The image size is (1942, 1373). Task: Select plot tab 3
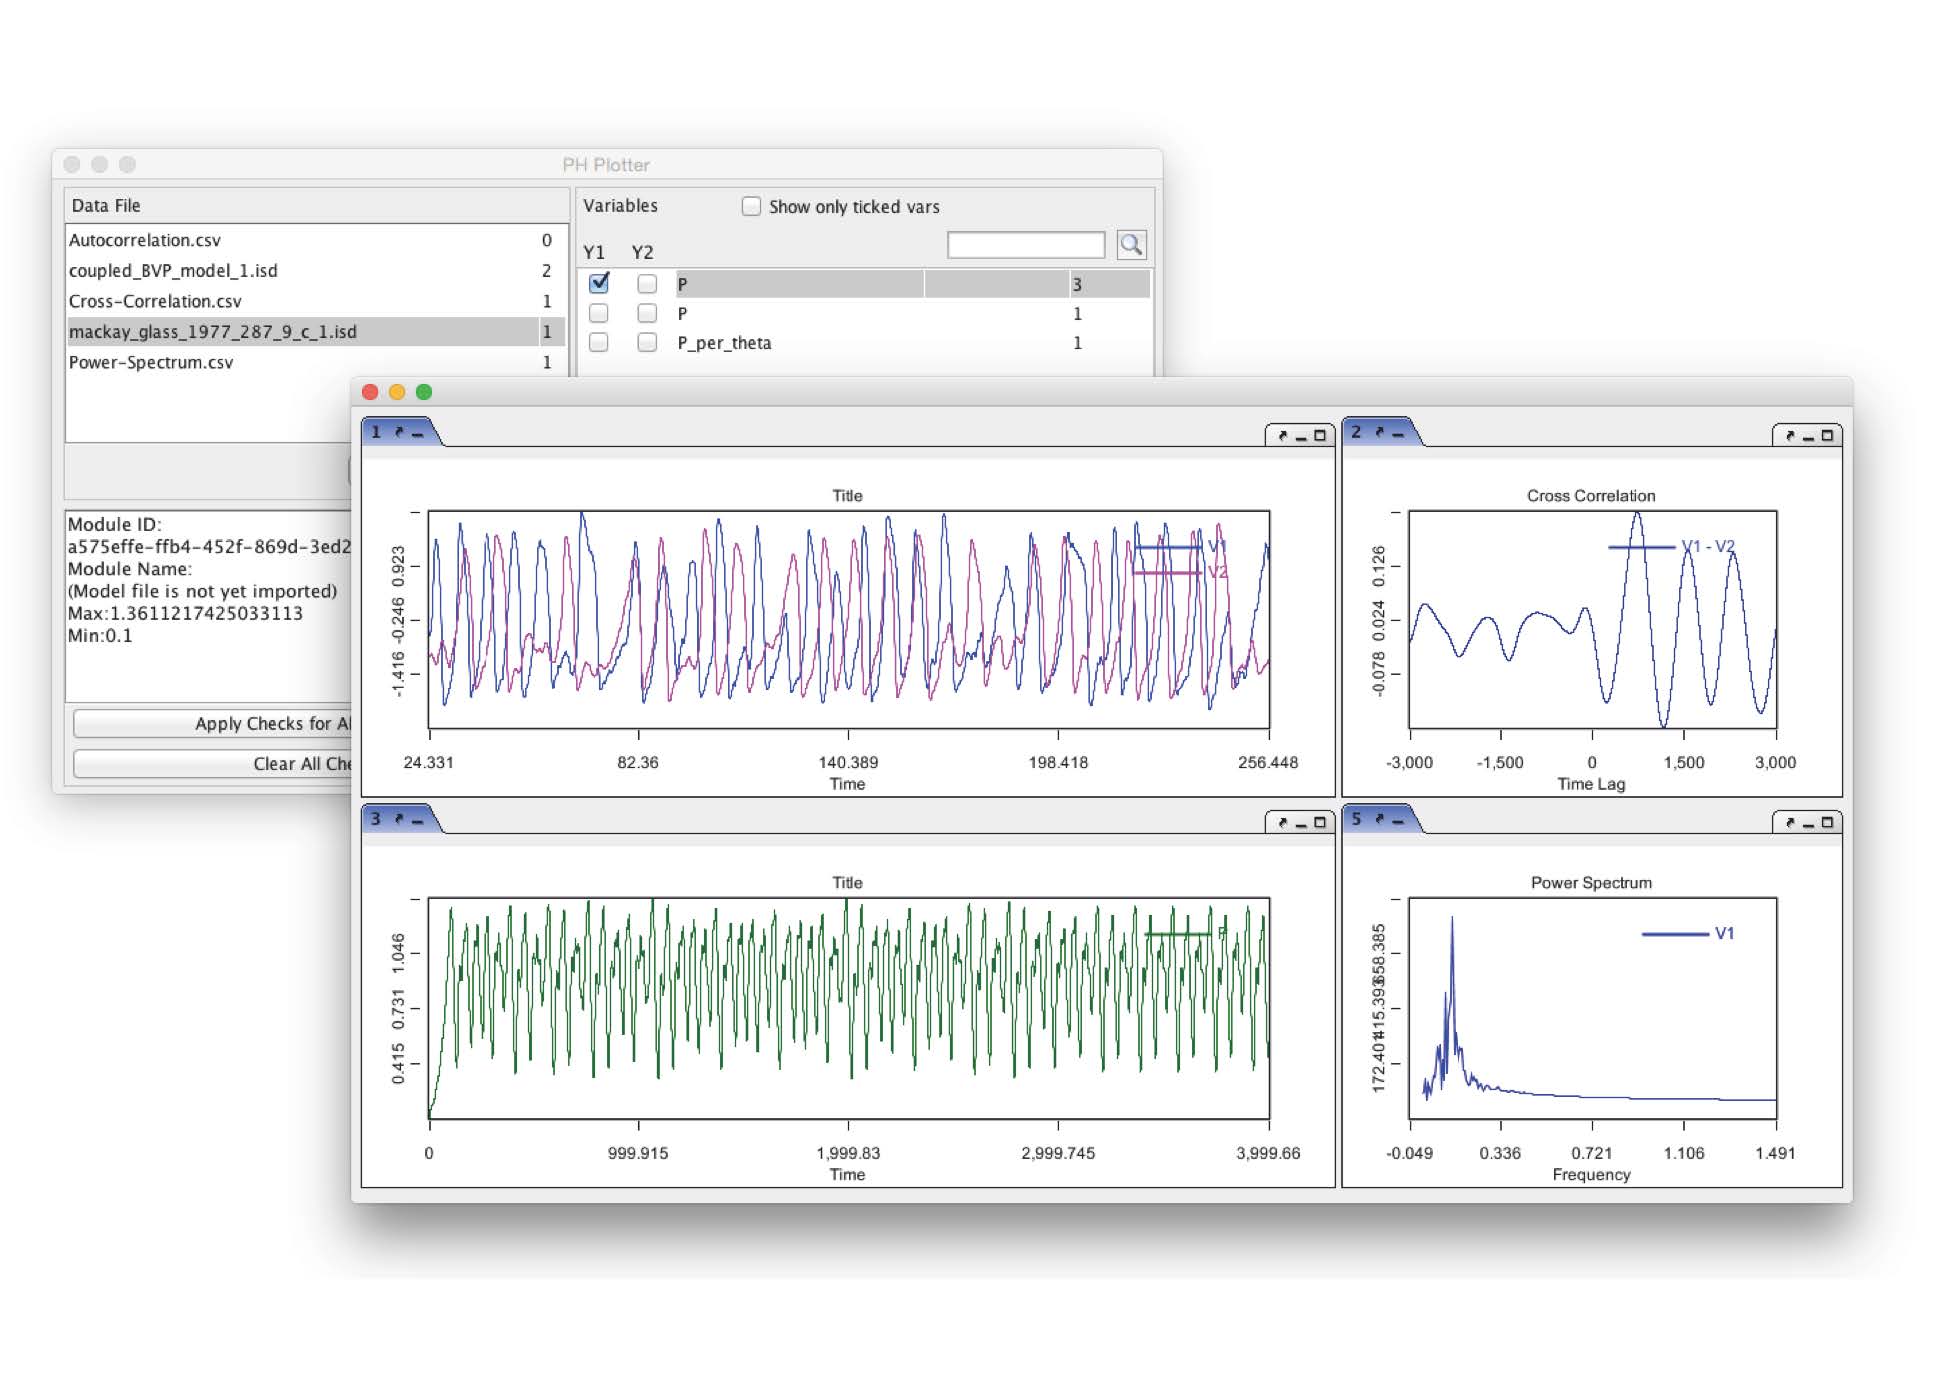(x=376, y=819)
